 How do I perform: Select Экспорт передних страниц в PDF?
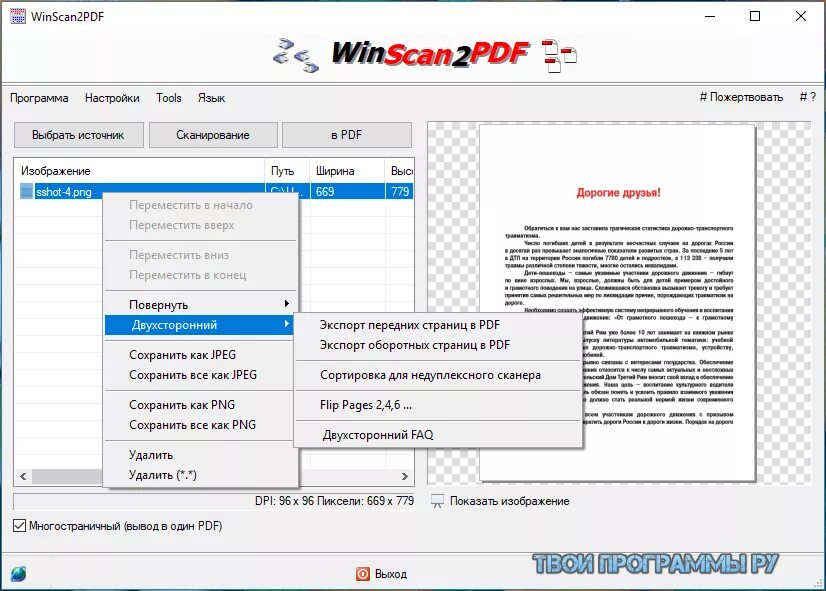(x=438, y=324)
